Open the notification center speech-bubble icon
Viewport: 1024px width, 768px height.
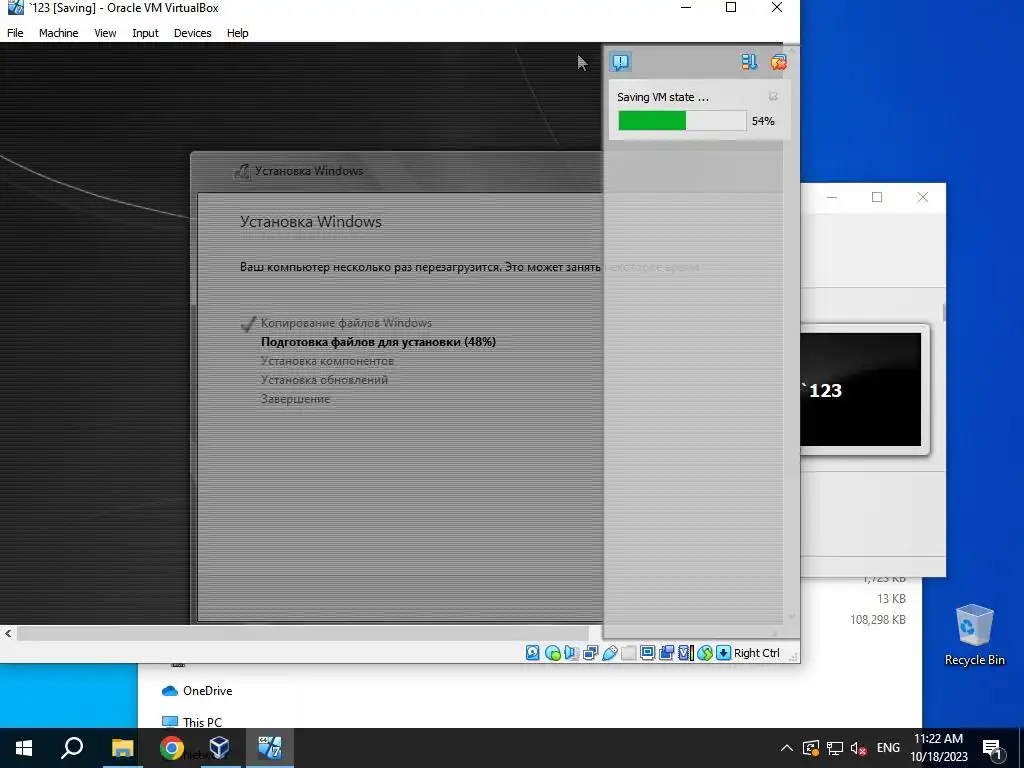pyautogui.click(x=620, y=62)
